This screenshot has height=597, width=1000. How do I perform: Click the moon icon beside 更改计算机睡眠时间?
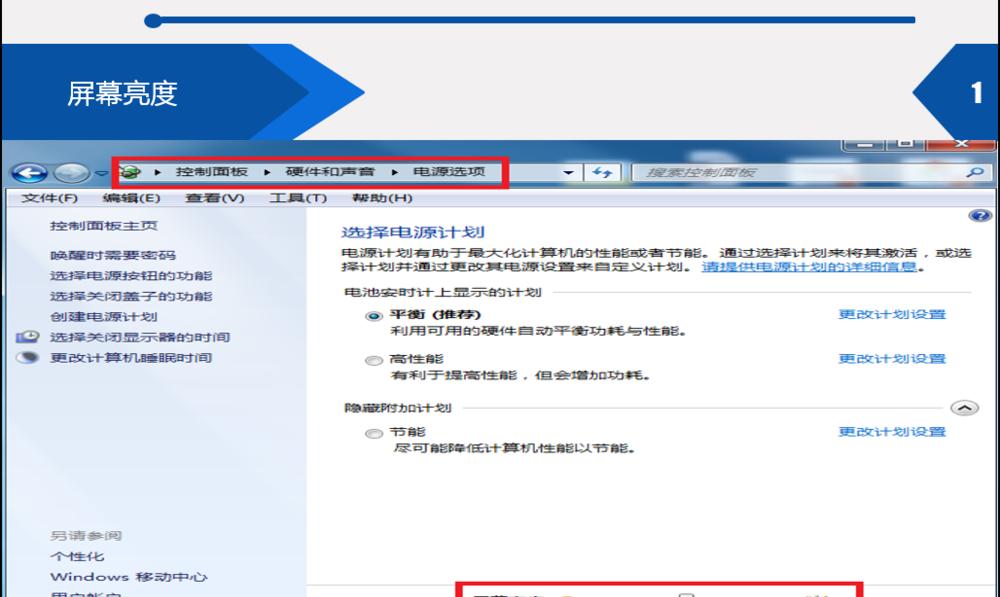click(27, 357)
